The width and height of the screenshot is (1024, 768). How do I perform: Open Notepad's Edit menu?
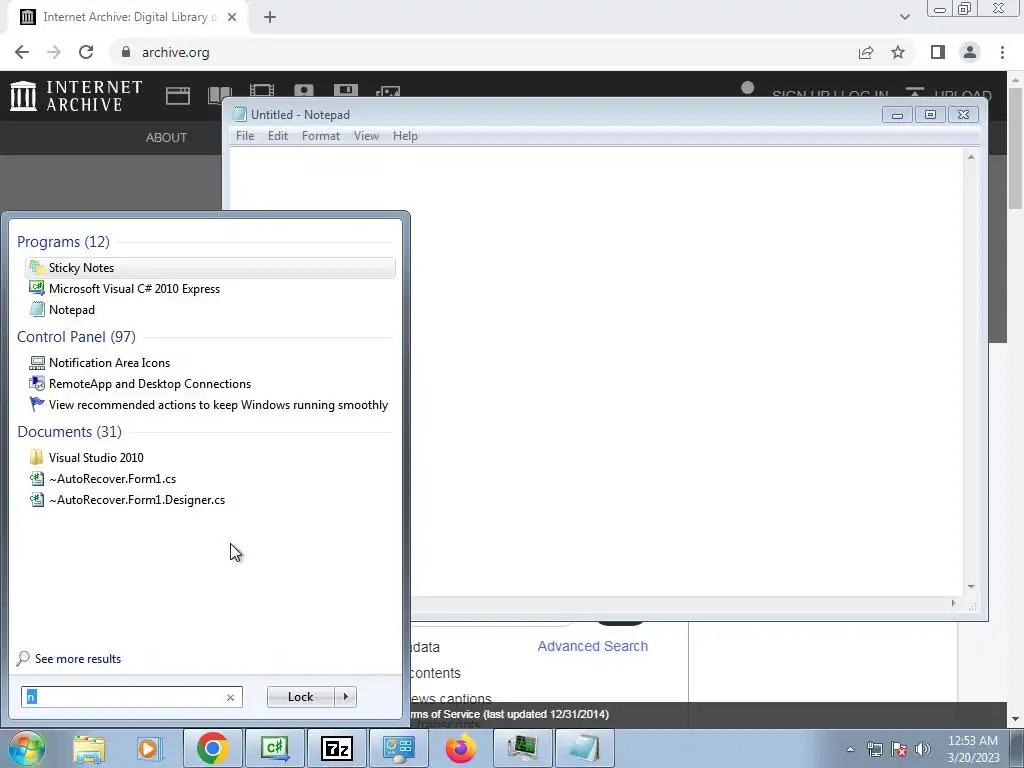[x=278, y=136]
